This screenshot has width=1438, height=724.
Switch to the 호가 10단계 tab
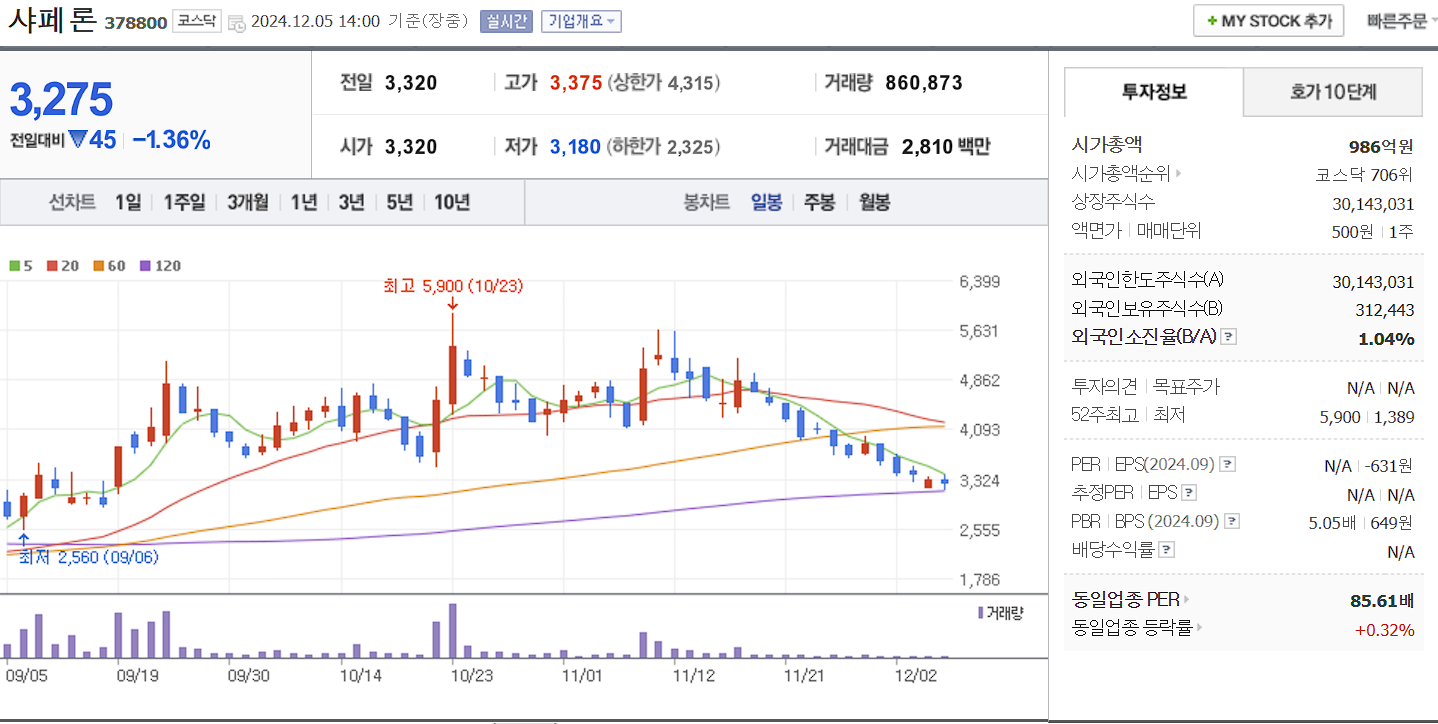coord(1332,91)
